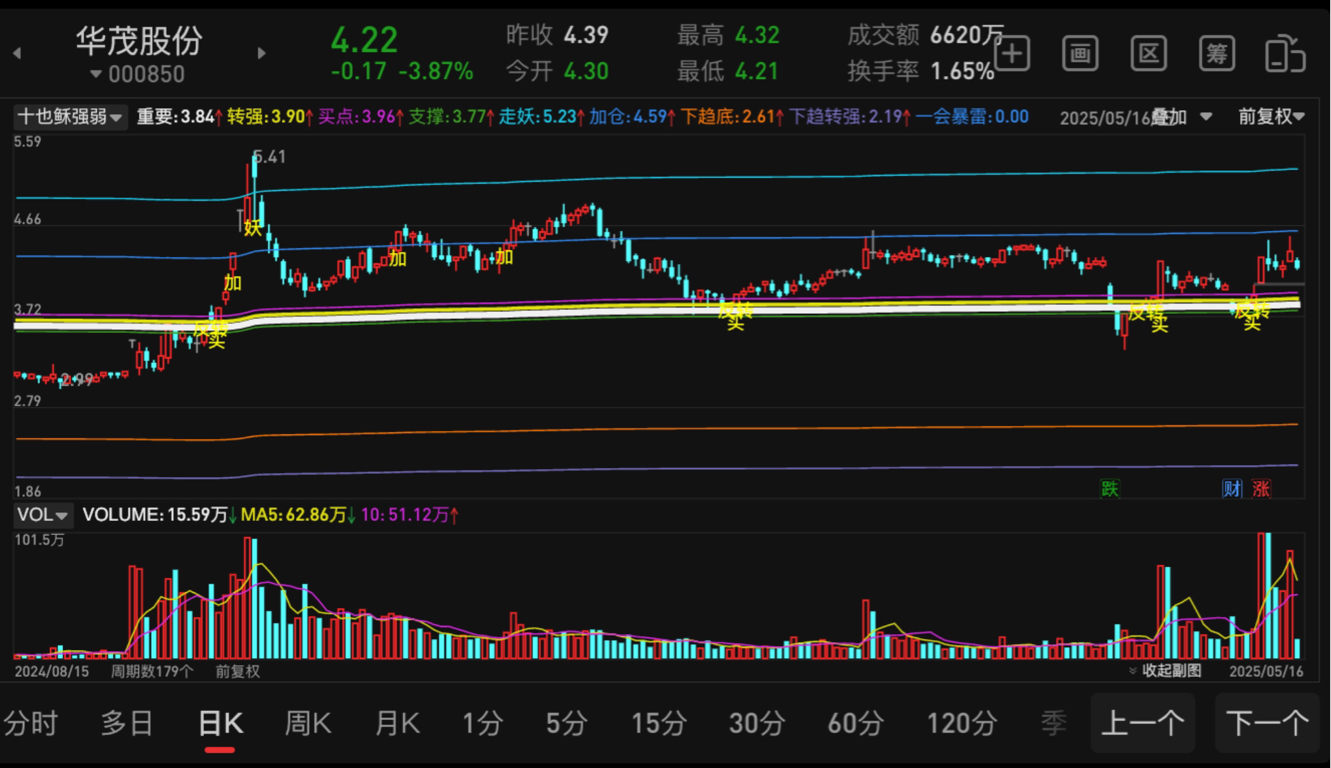Switch to 120分 period tab

[962, 722]
